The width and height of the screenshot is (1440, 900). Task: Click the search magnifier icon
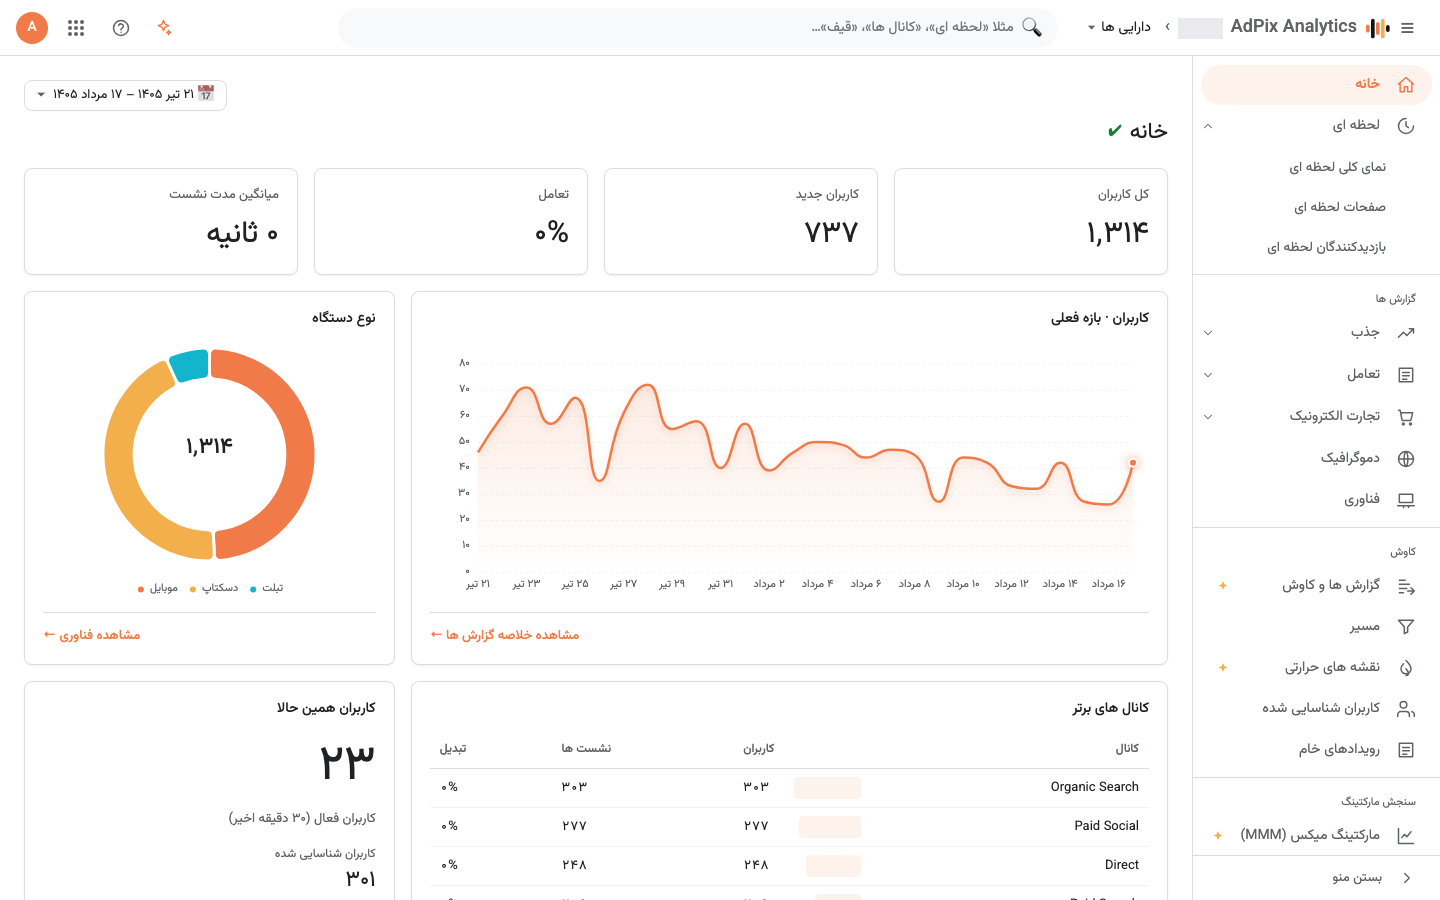[x=1032, y=27]
